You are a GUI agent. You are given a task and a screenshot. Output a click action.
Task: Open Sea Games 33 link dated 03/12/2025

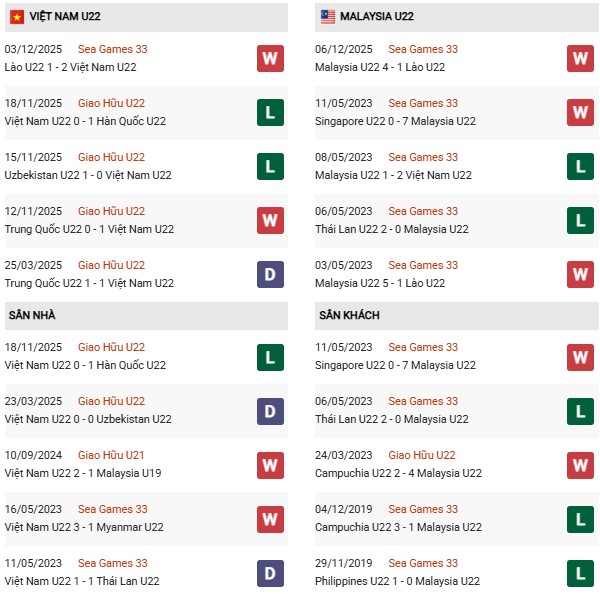coord(112,49)
